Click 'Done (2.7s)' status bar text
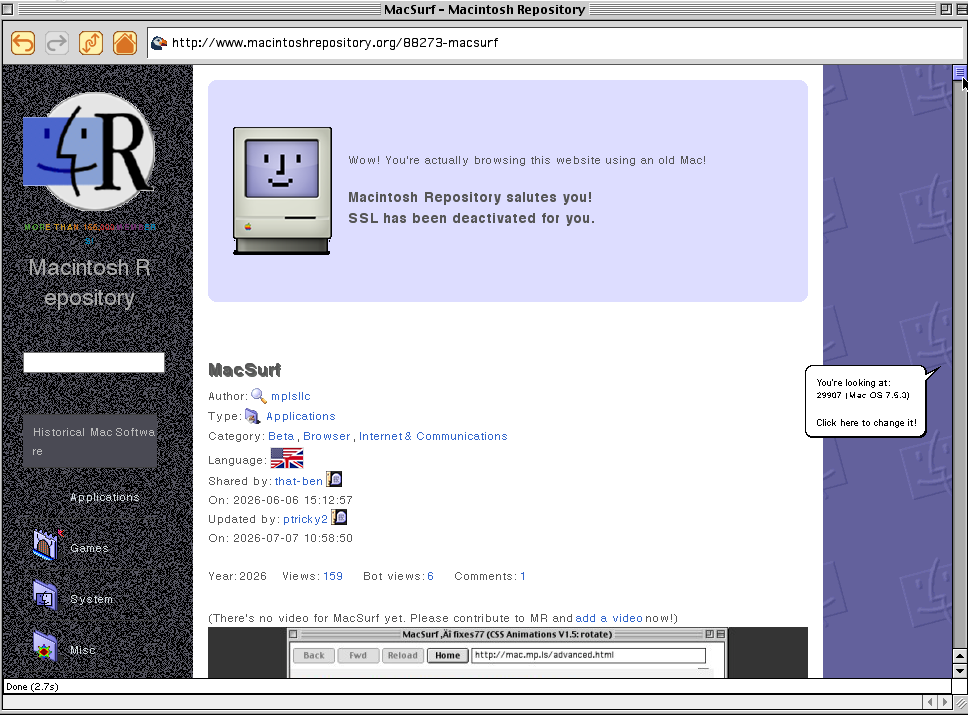The image size is (968, 715). tap(32, 687)
